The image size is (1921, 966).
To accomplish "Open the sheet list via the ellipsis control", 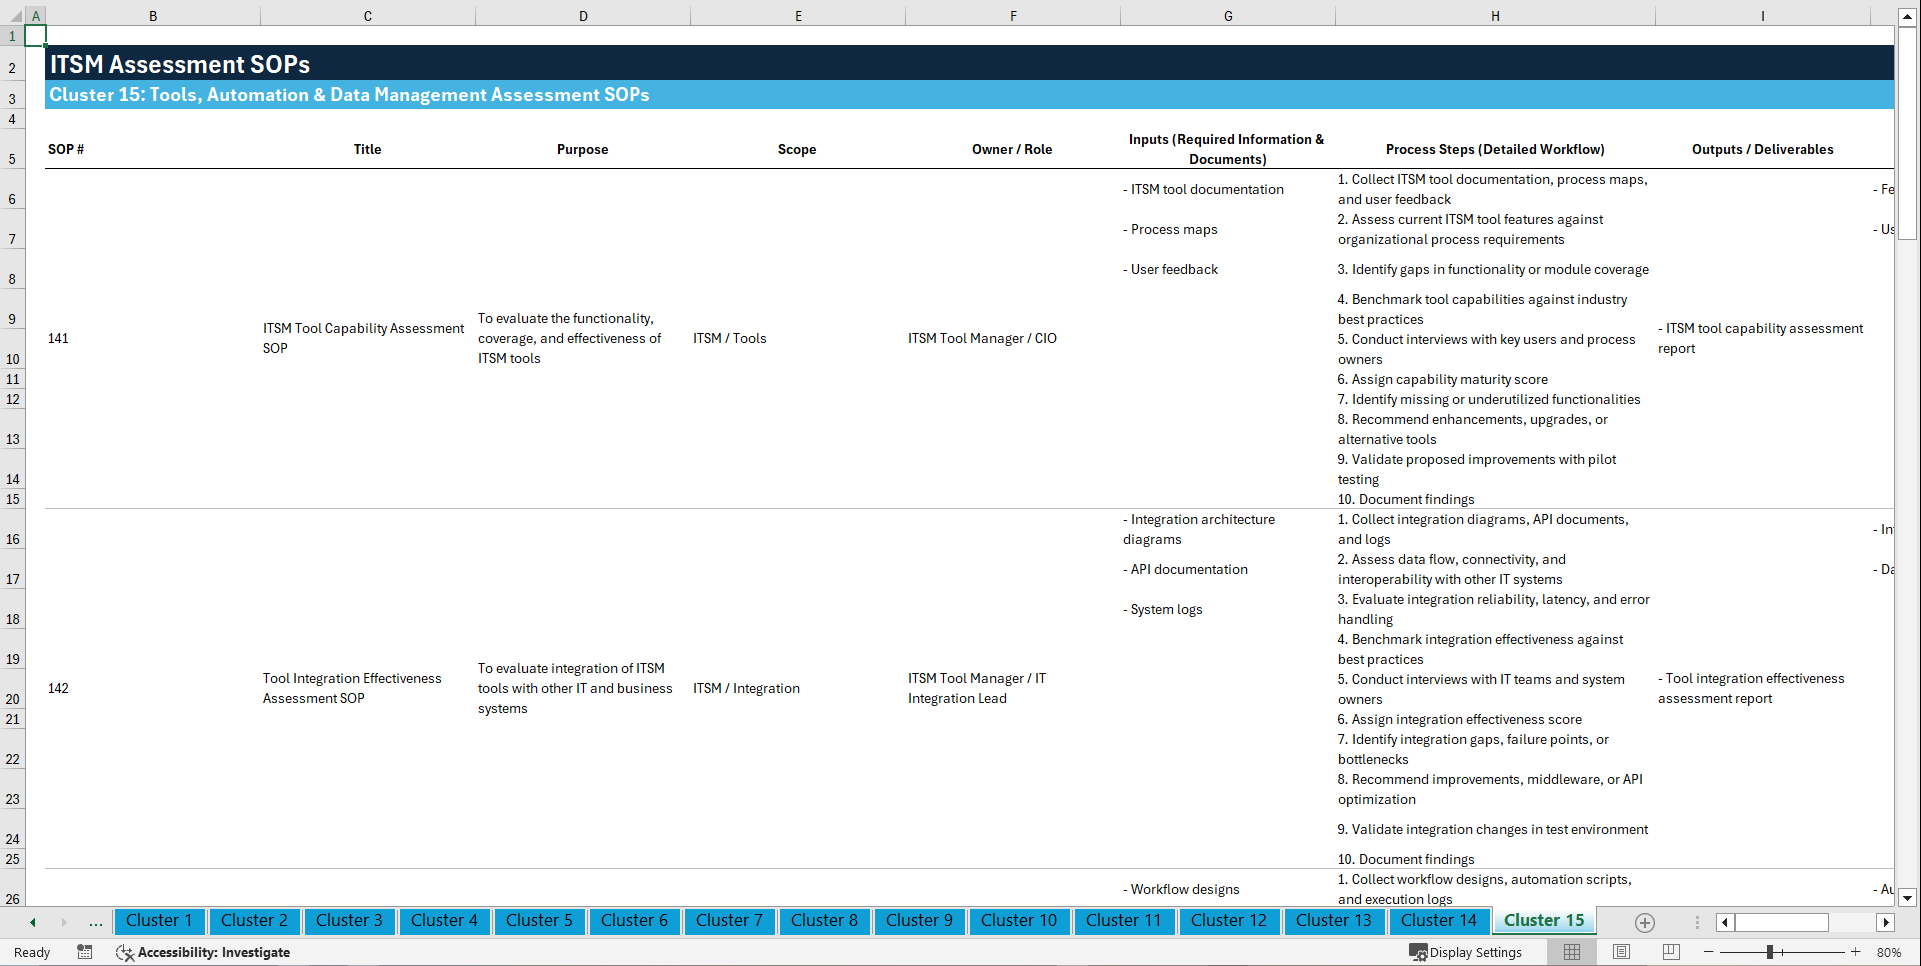I will coord(96,922).
